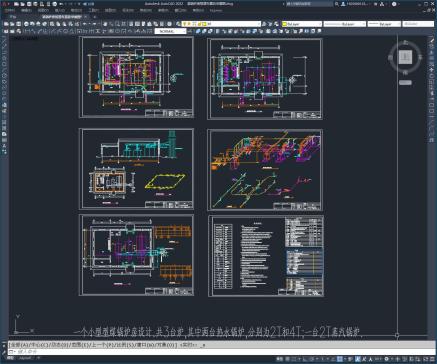Click the search magnifier icon in title bar

tap(337, 4)
